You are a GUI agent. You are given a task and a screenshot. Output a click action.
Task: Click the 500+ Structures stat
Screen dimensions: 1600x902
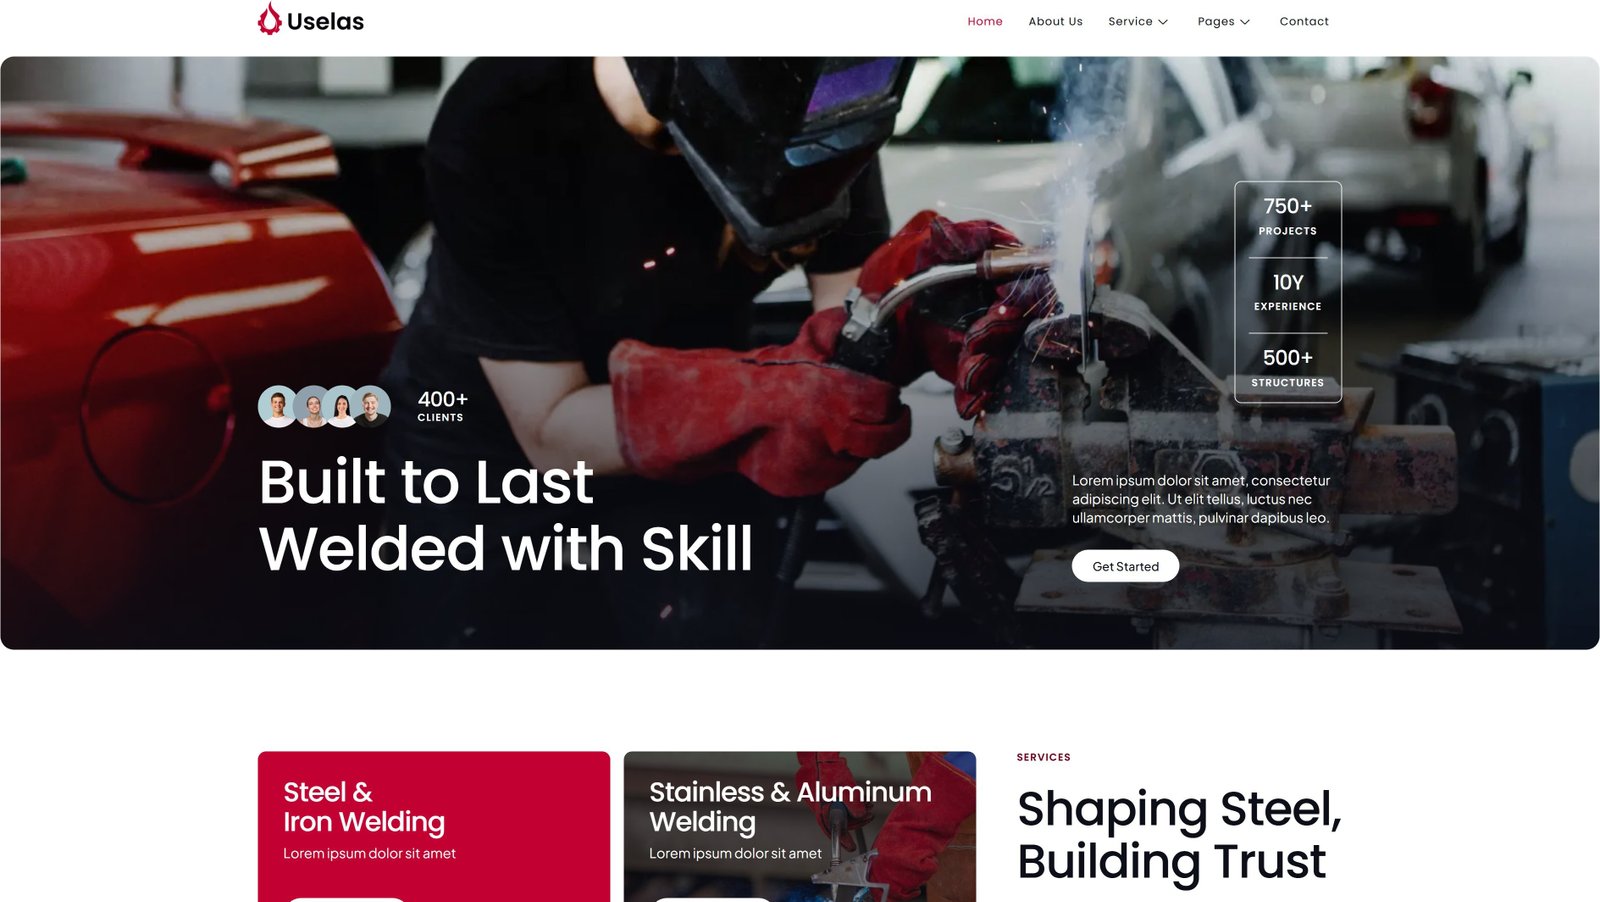[1288, 367]
